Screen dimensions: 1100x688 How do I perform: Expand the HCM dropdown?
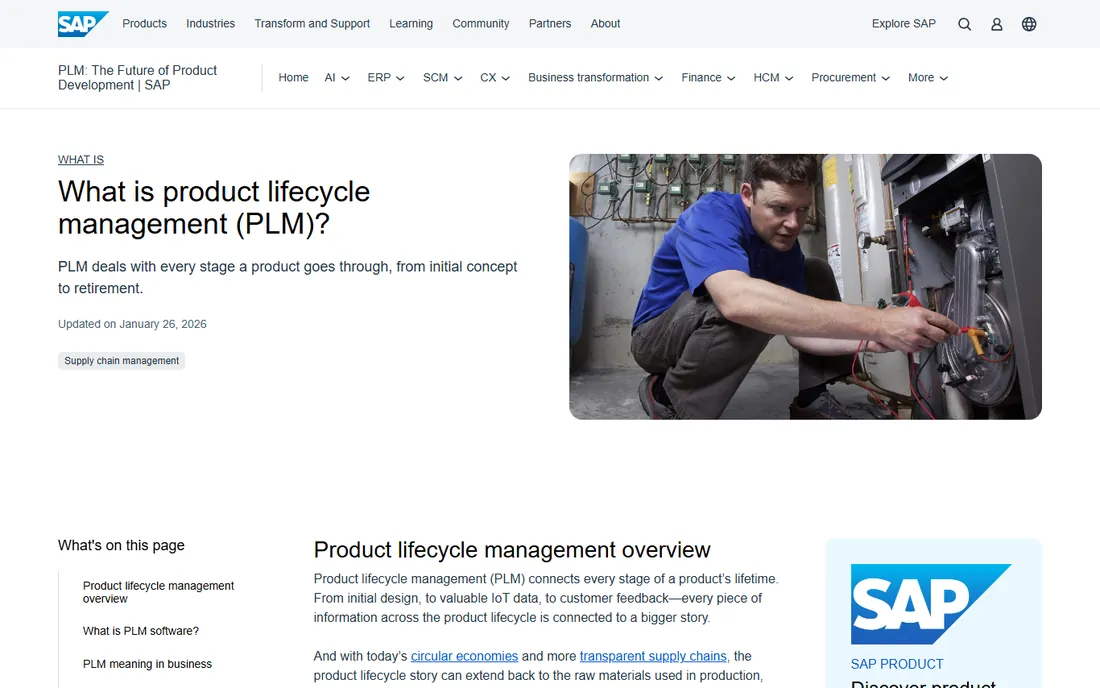pyautogui.click(x=773, y=77)
